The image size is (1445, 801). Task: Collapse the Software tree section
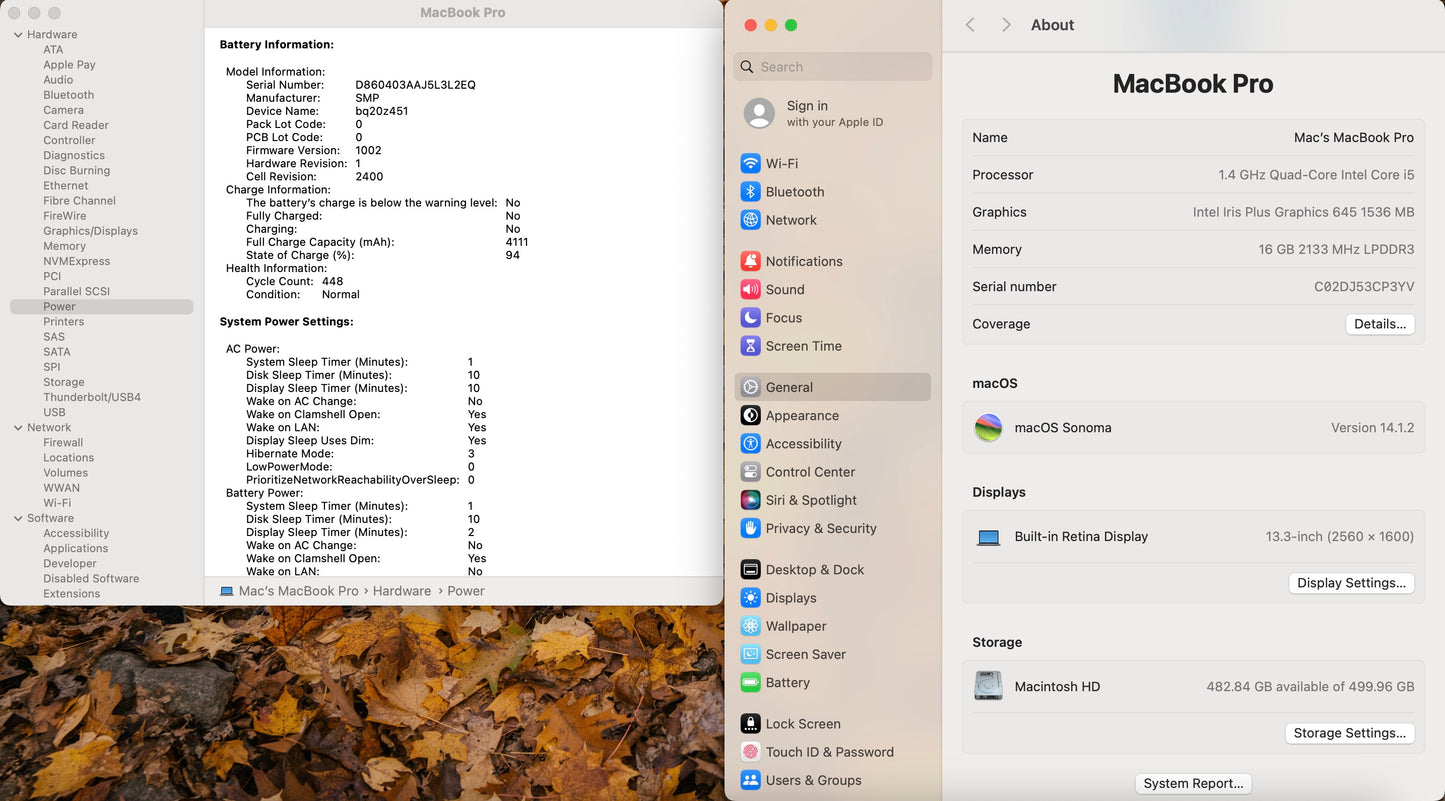[18, 519]
